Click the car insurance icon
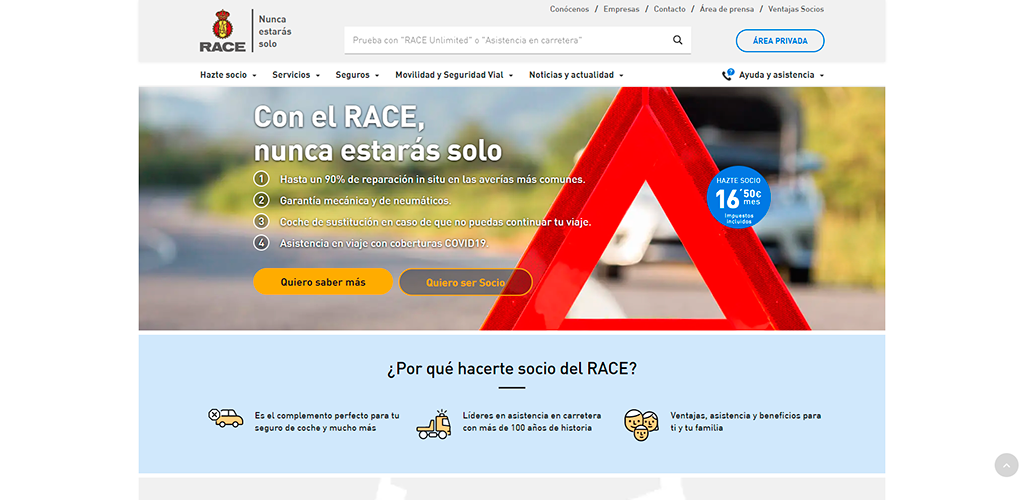The width and height of the screenshot is (1024, 500). pos(226,418)
